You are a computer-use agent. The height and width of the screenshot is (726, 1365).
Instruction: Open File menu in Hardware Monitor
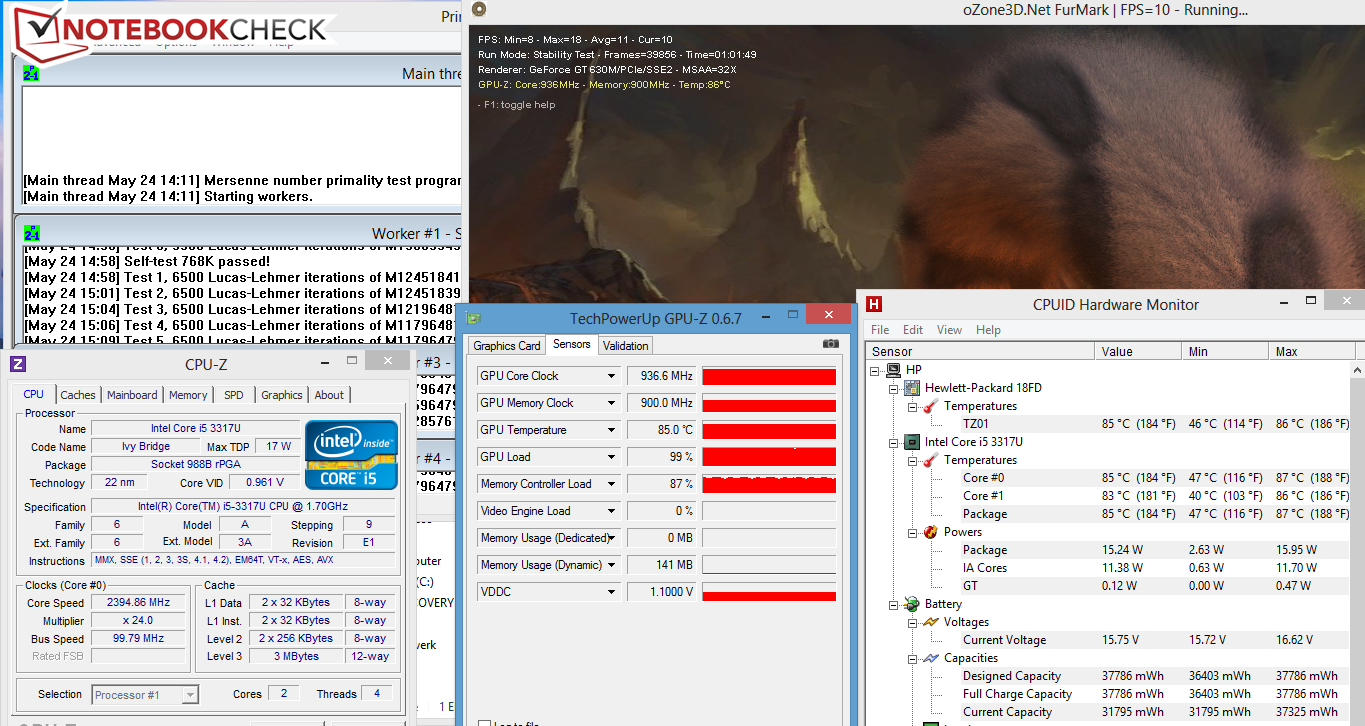pos(880,330)
